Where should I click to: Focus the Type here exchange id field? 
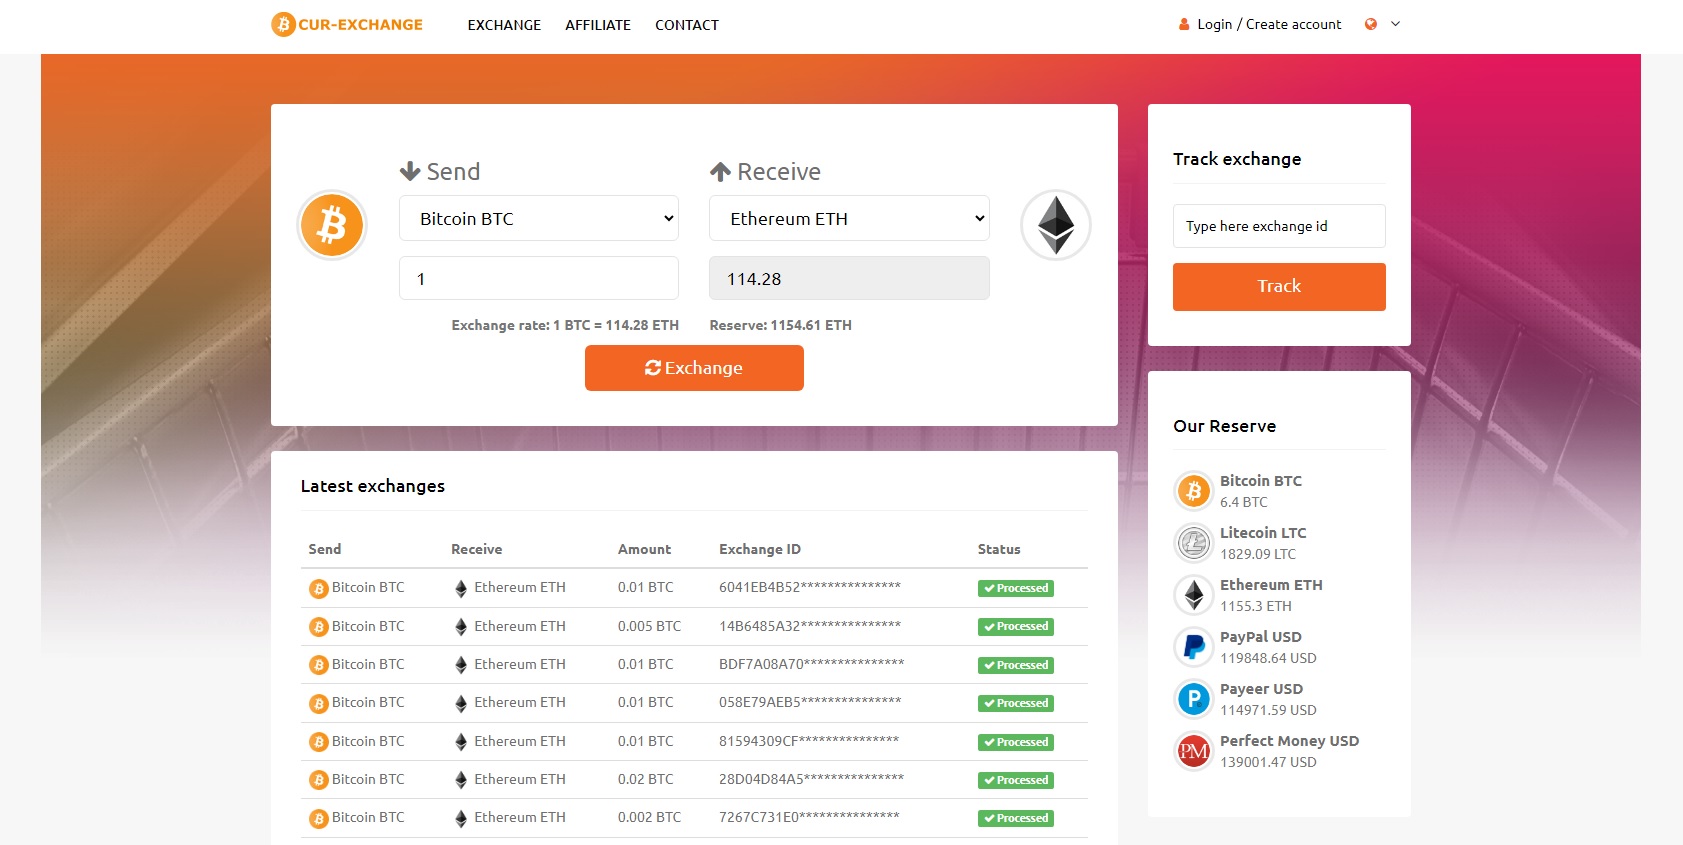1279,226
